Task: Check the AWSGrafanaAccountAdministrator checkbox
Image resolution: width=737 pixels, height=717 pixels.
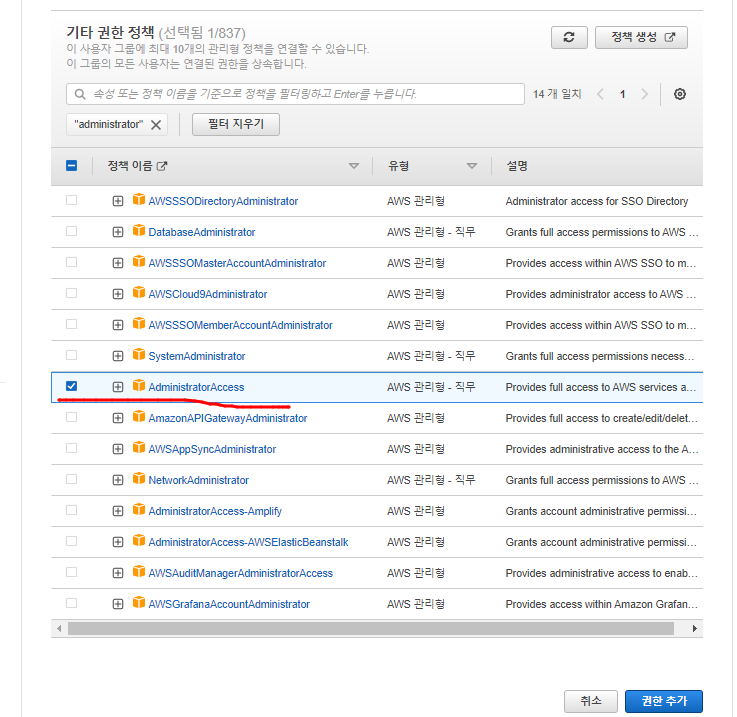Action: (71, 604)
